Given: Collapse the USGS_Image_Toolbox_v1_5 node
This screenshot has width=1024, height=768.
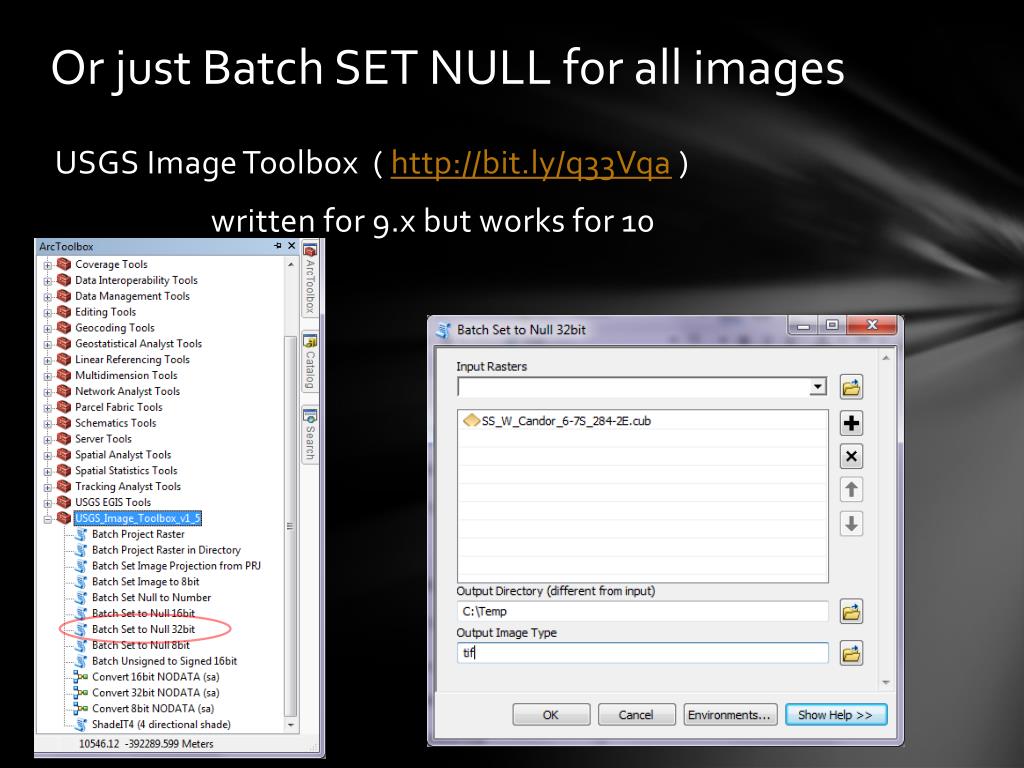Looking at the screenshot, I should [48, 519].
